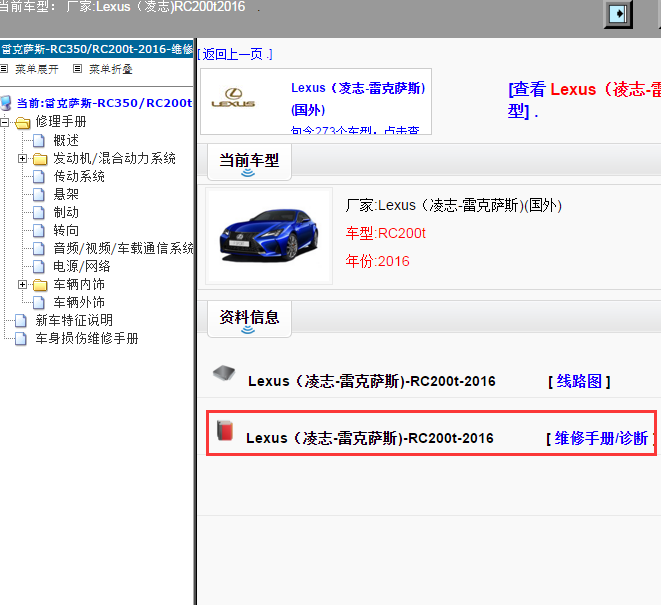Select the 制动 tree item label
661x605 pixels.
[x=66, y=212]
